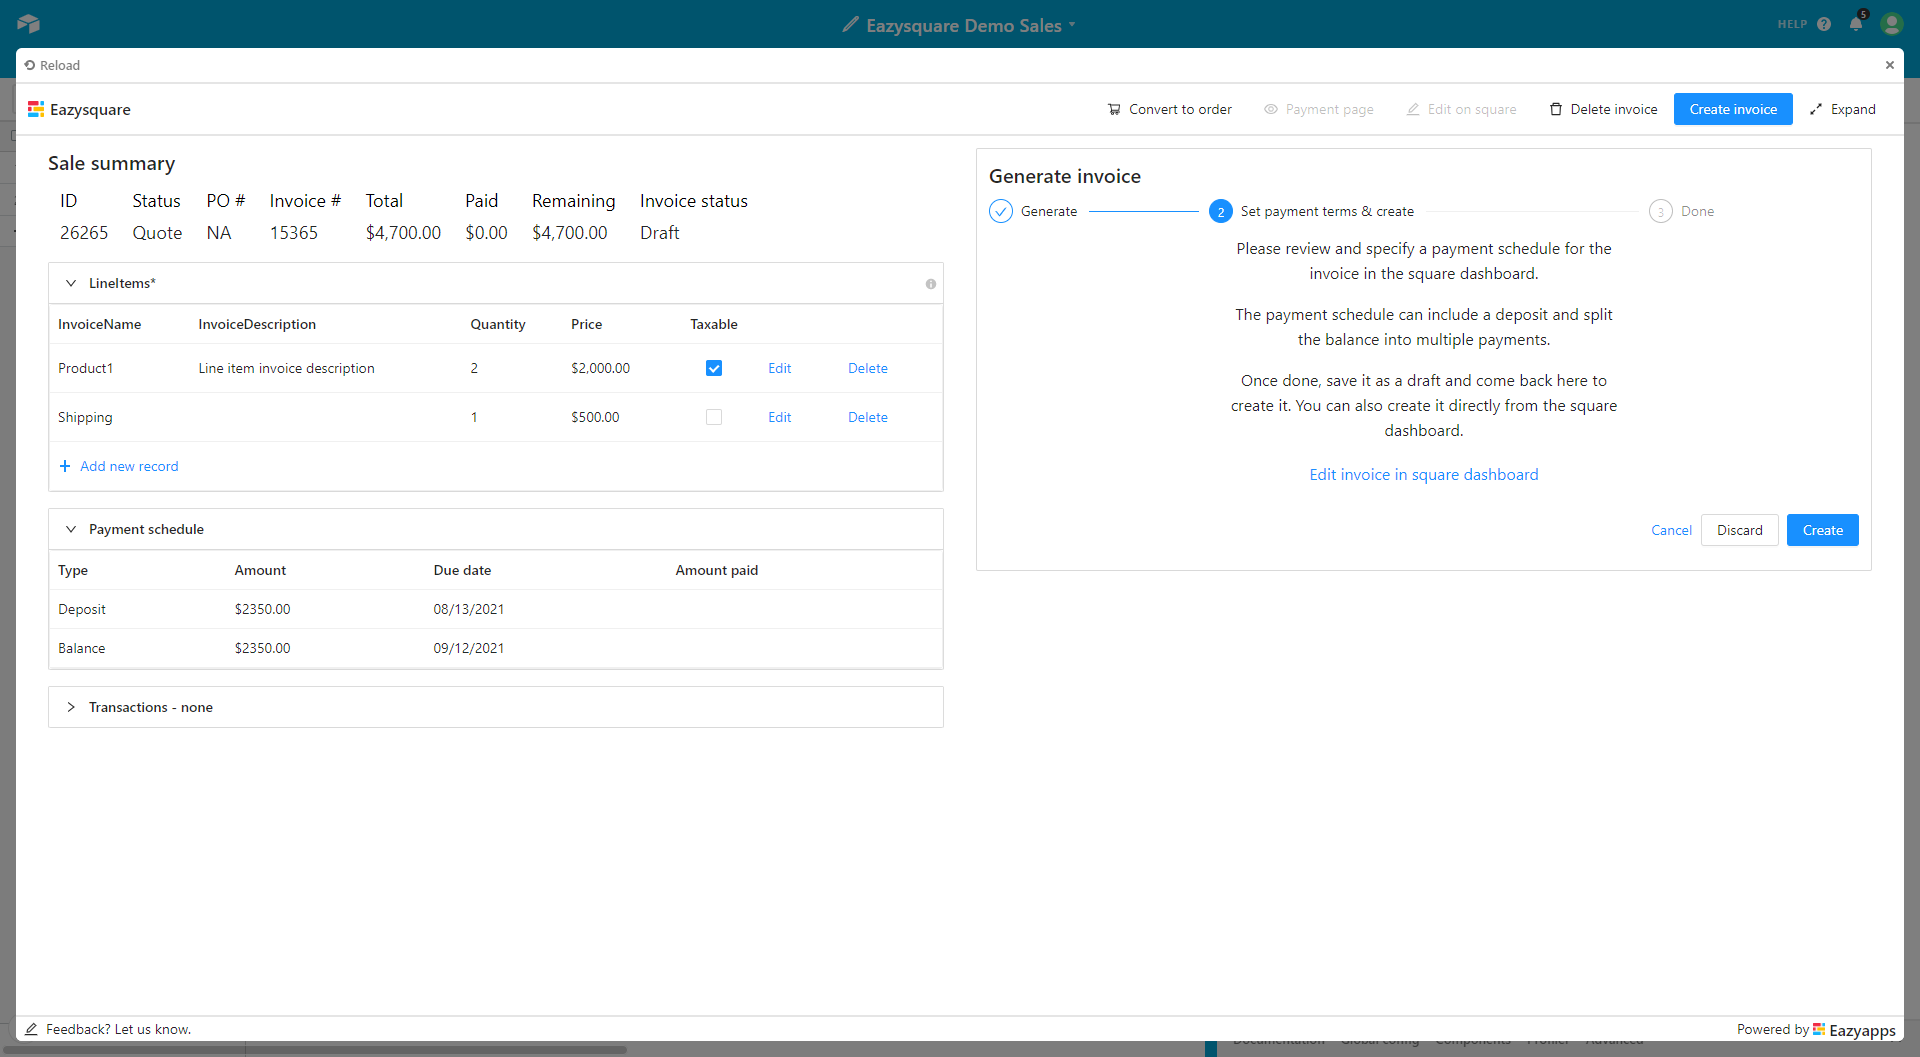Viewport: 1920px width, 1057px height.
Task: Click the Balance payment row
Action: coord(496,648)
